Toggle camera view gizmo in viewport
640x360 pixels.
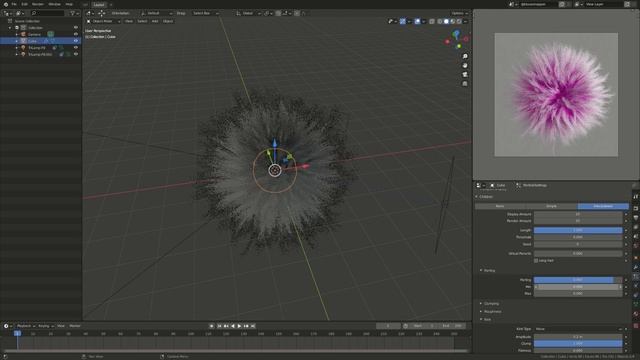coord(465,74)
